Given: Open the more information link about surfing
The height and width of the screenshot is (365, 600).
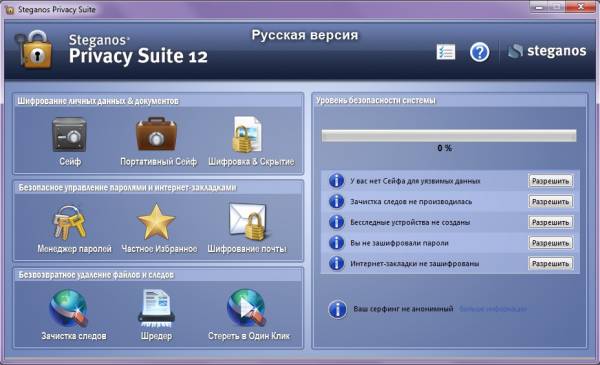Looking at the screenshot, I should pos(493,309).
